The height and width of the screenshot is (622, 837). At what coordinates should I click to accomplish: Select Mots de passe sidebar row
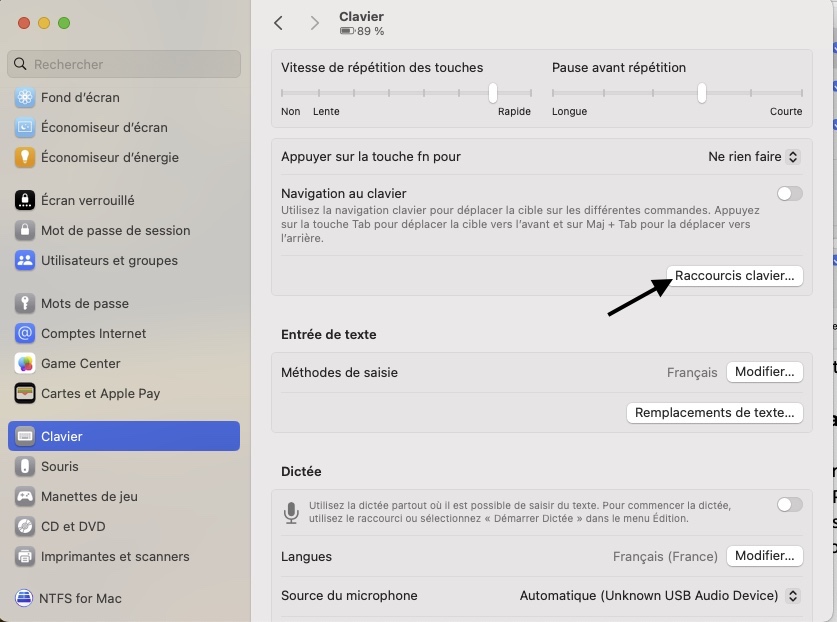coord(124,303)
